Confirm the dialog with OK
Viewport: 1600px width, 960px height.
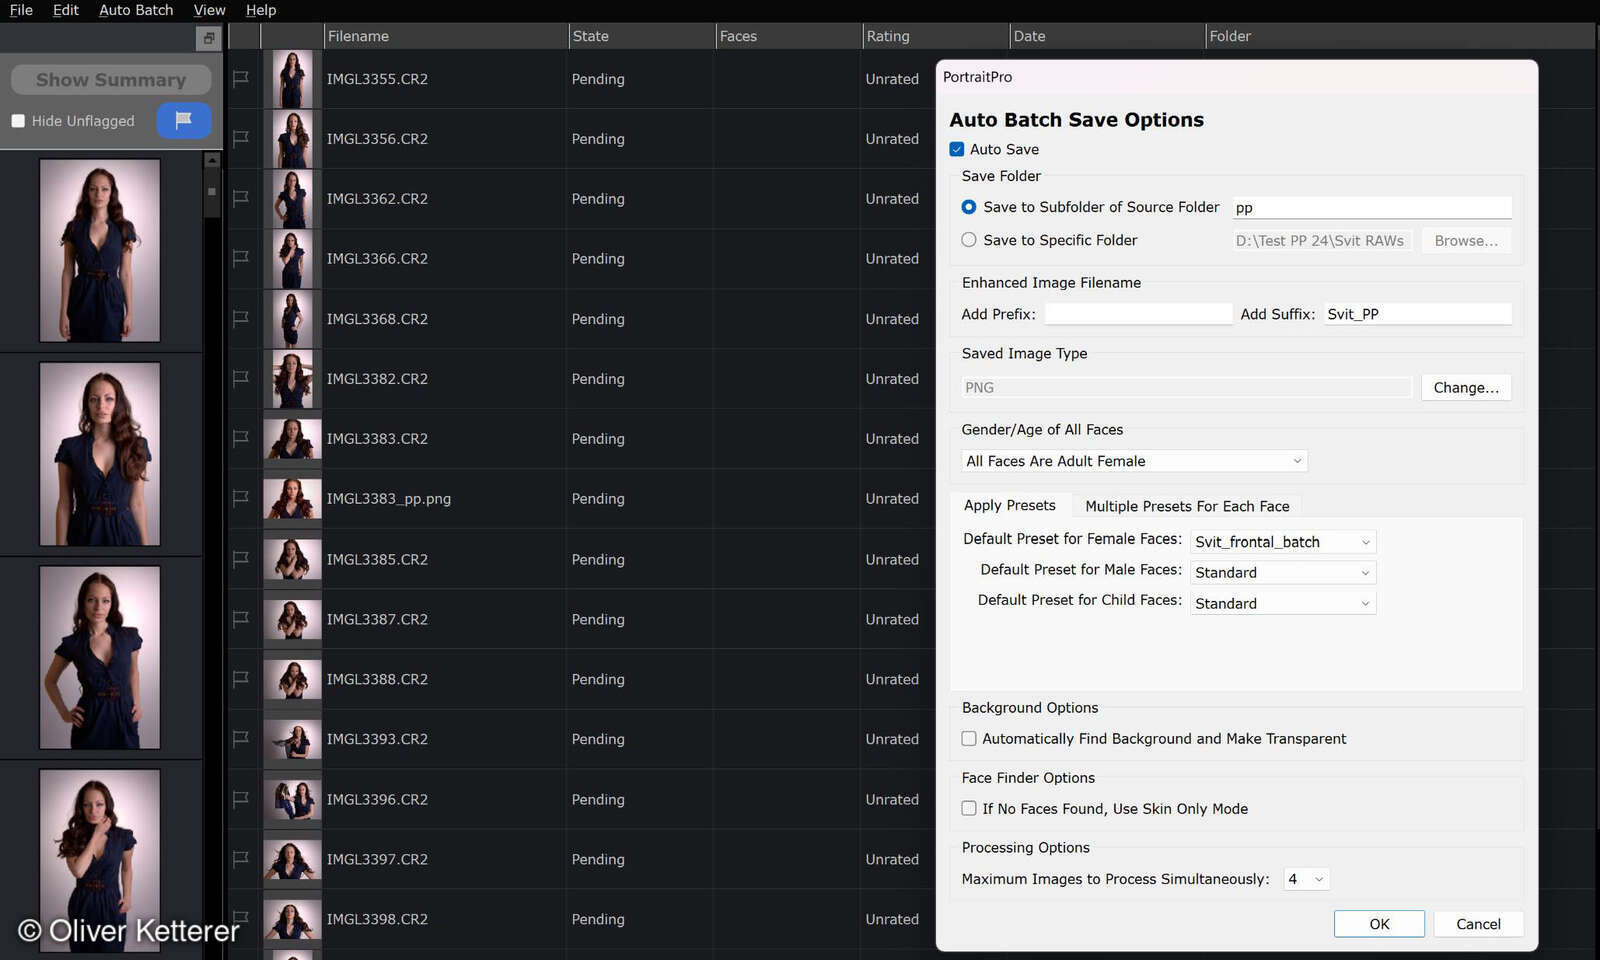pyautogui.click(x=1379, y=924)
